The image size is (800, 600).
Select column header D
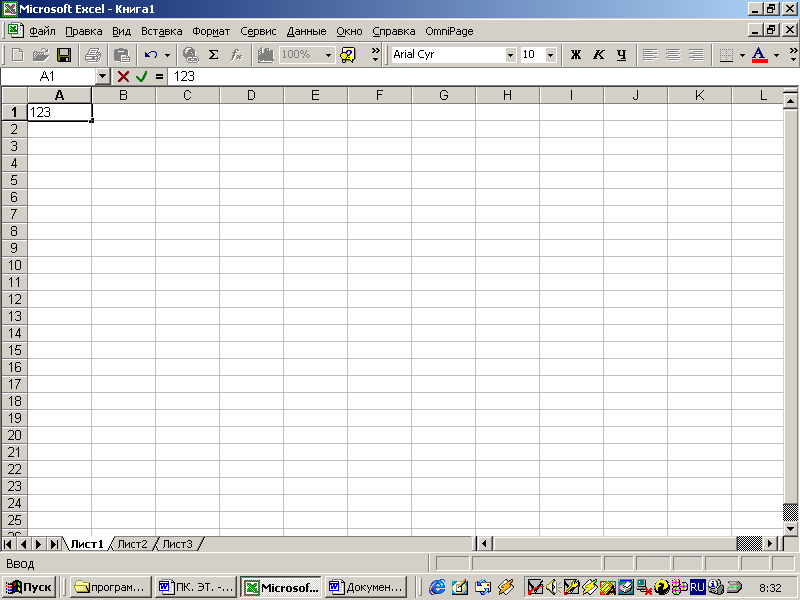(251, 95)
